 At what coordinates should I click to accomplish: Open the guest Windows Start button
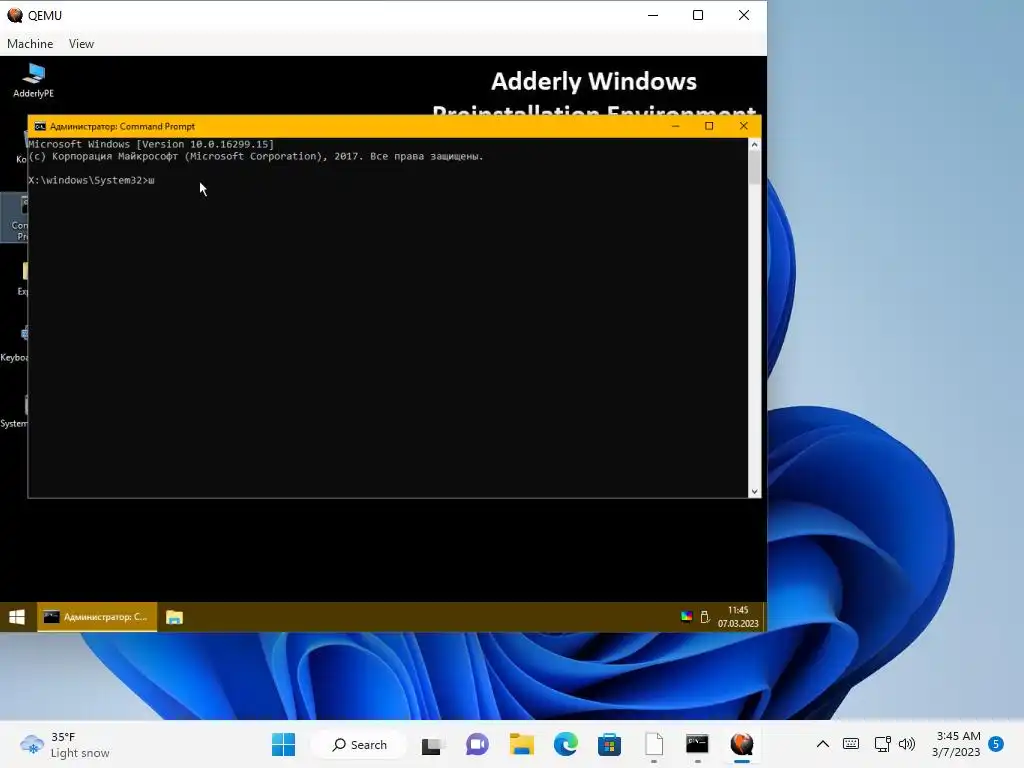17,617
